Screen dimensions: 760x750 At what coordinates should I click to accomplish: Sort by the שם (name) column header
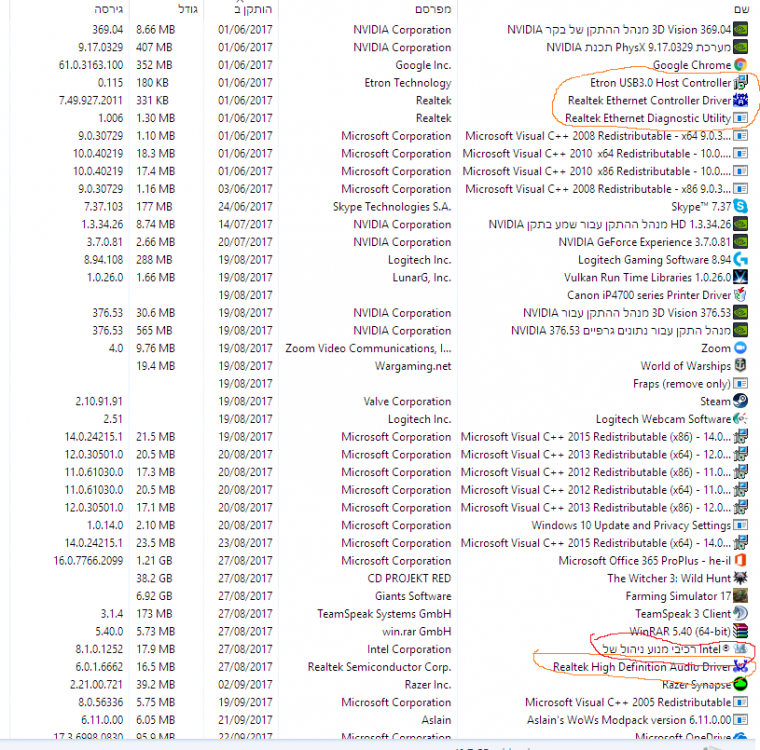pyautogui.click(x=742, y=9)
